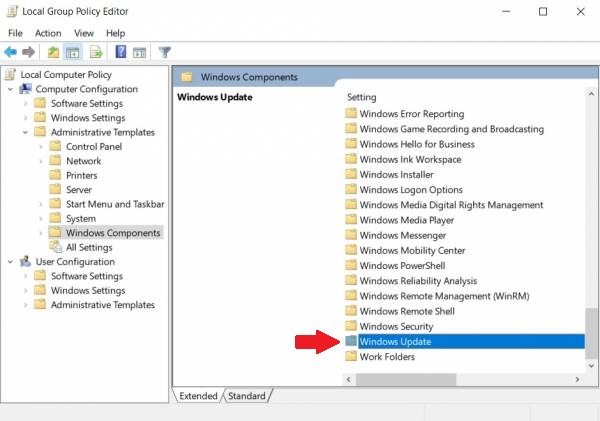Open the Help menu

point(116,33)
